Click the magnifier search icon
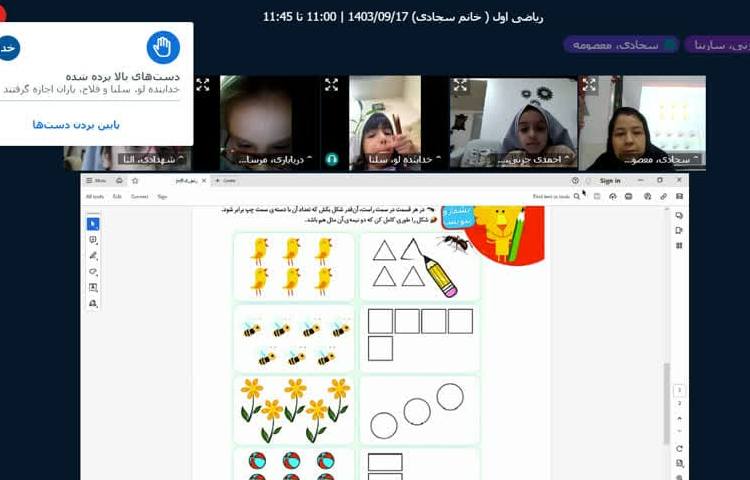Screen dimensions: 750x480 click(x=577, y=196)
